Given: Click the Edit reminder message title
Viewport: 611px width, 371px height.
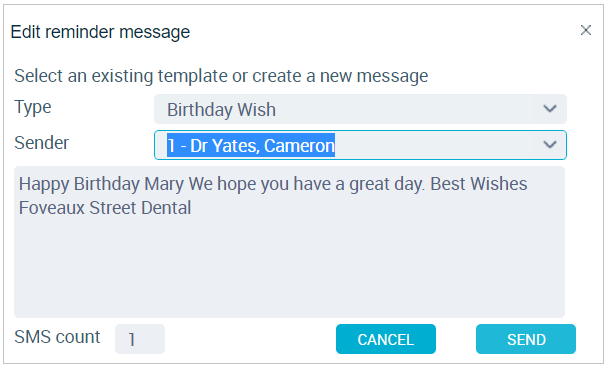Looking at the screenshot, I should tap(100, 32).
